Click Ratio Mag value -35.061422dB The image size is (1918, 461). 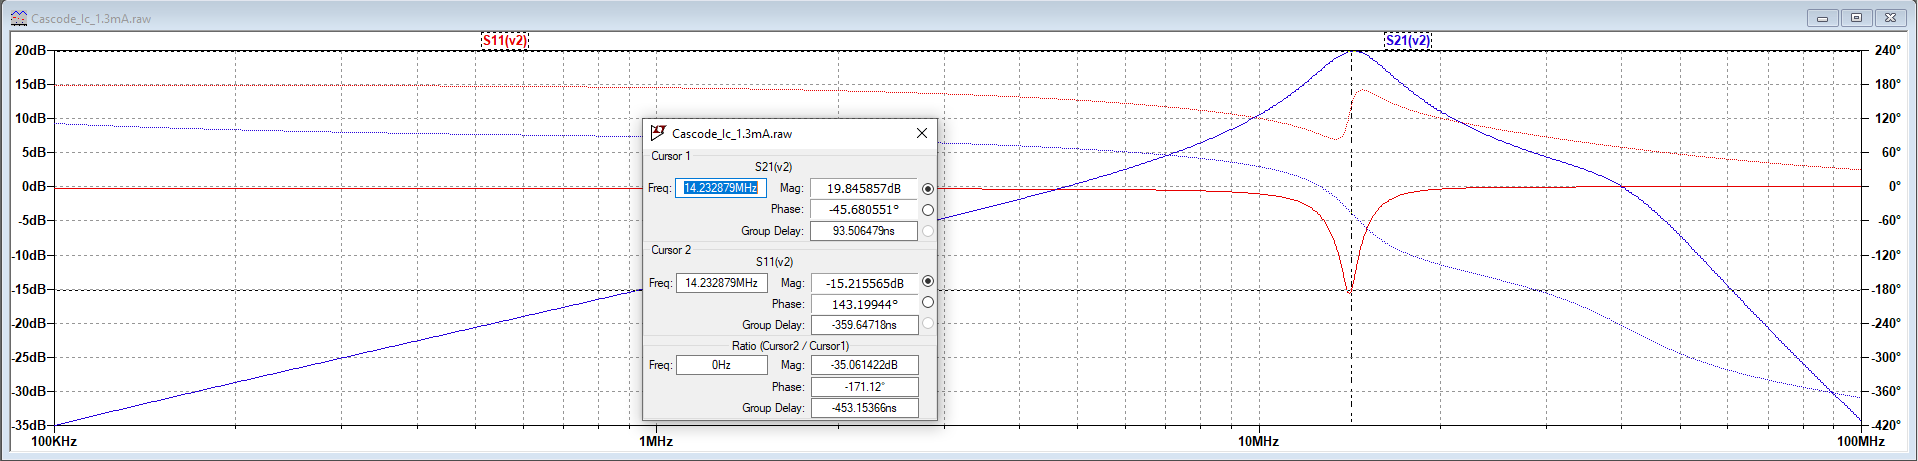(x=864, y=365)
